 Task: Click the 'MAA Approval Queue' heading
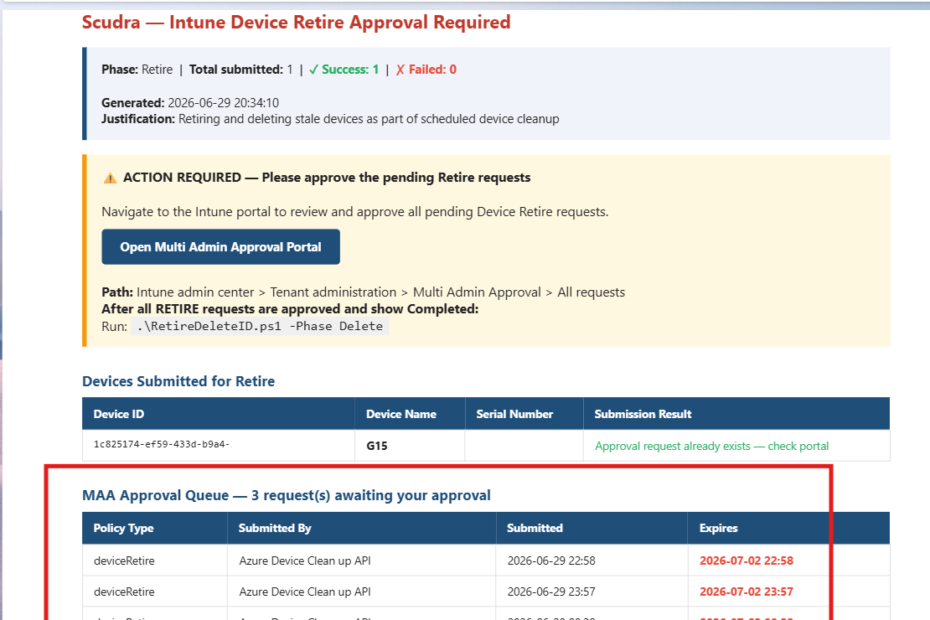(x=286, y=495)
